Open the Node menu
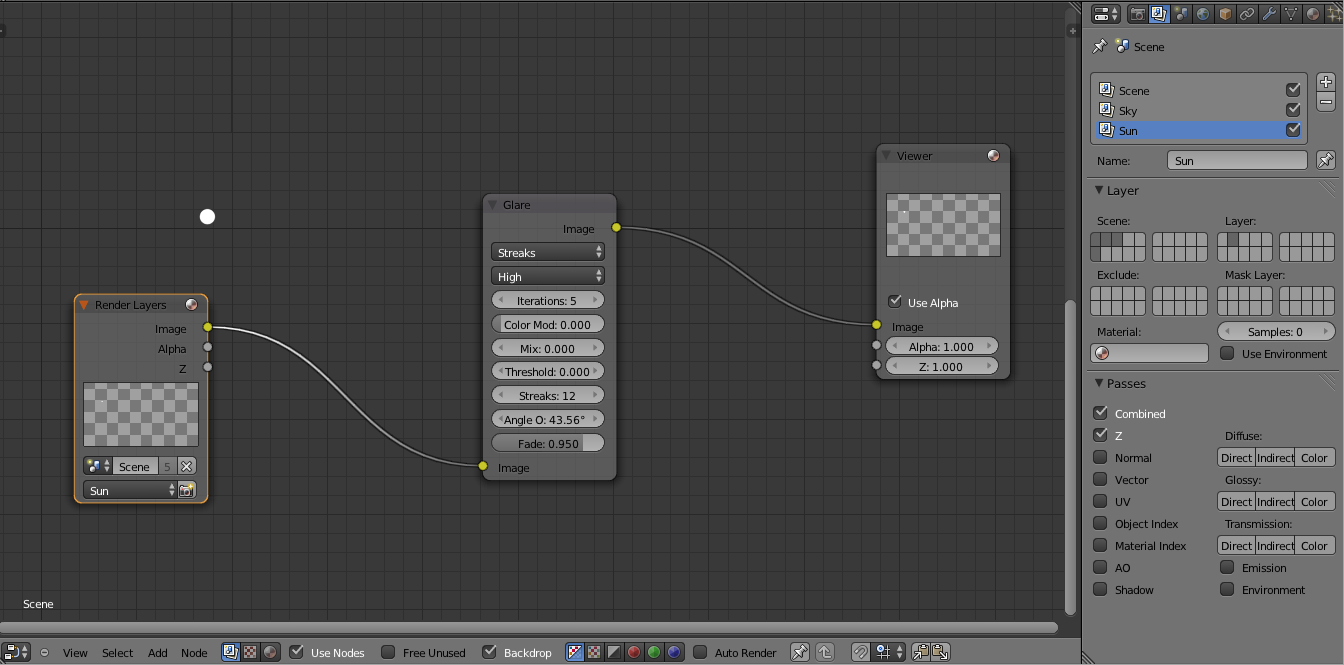Image resolution: width=1344 pixels, height=665 pixels. [x=194, y=652]
